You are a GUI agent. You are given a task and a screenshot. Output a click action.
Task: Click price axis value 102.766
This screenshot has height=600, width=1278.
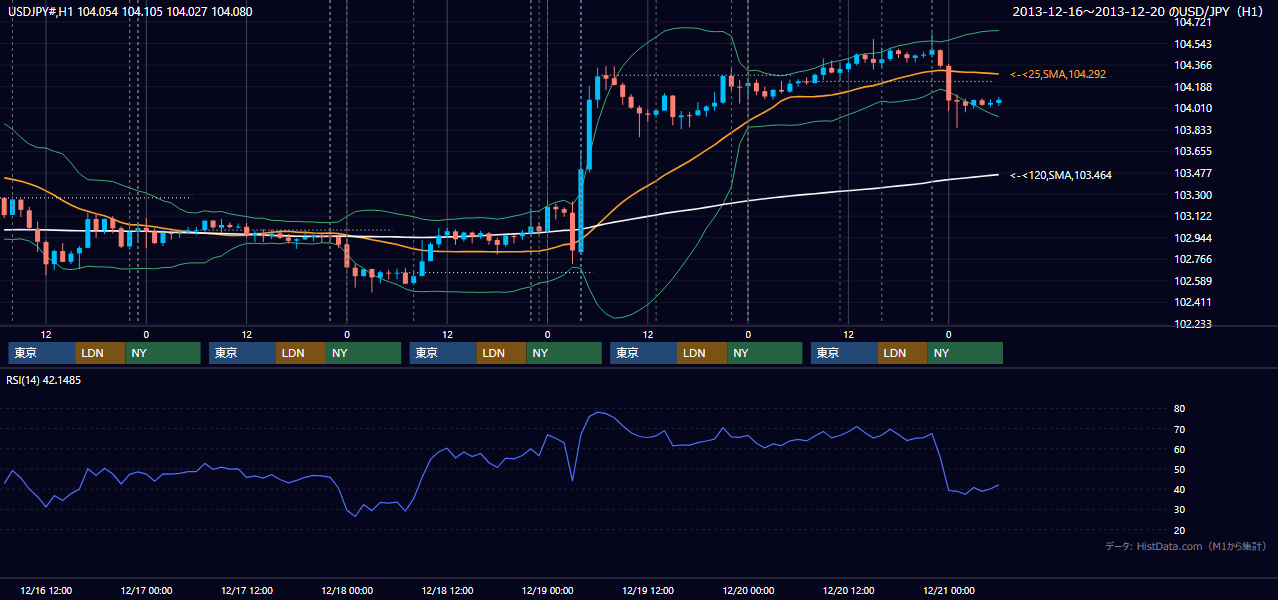coord(1195,259)
